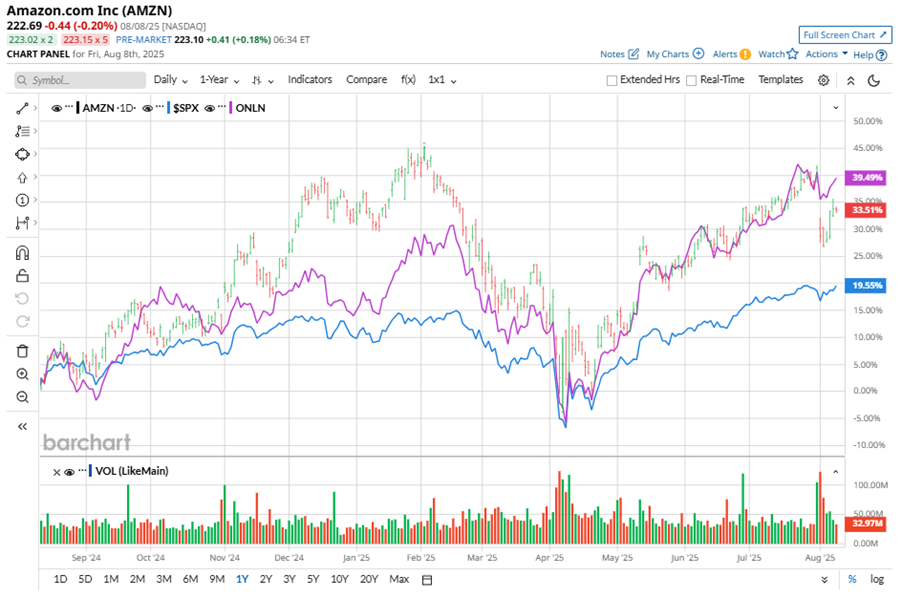Zoom out of the chart

[22, 397]
